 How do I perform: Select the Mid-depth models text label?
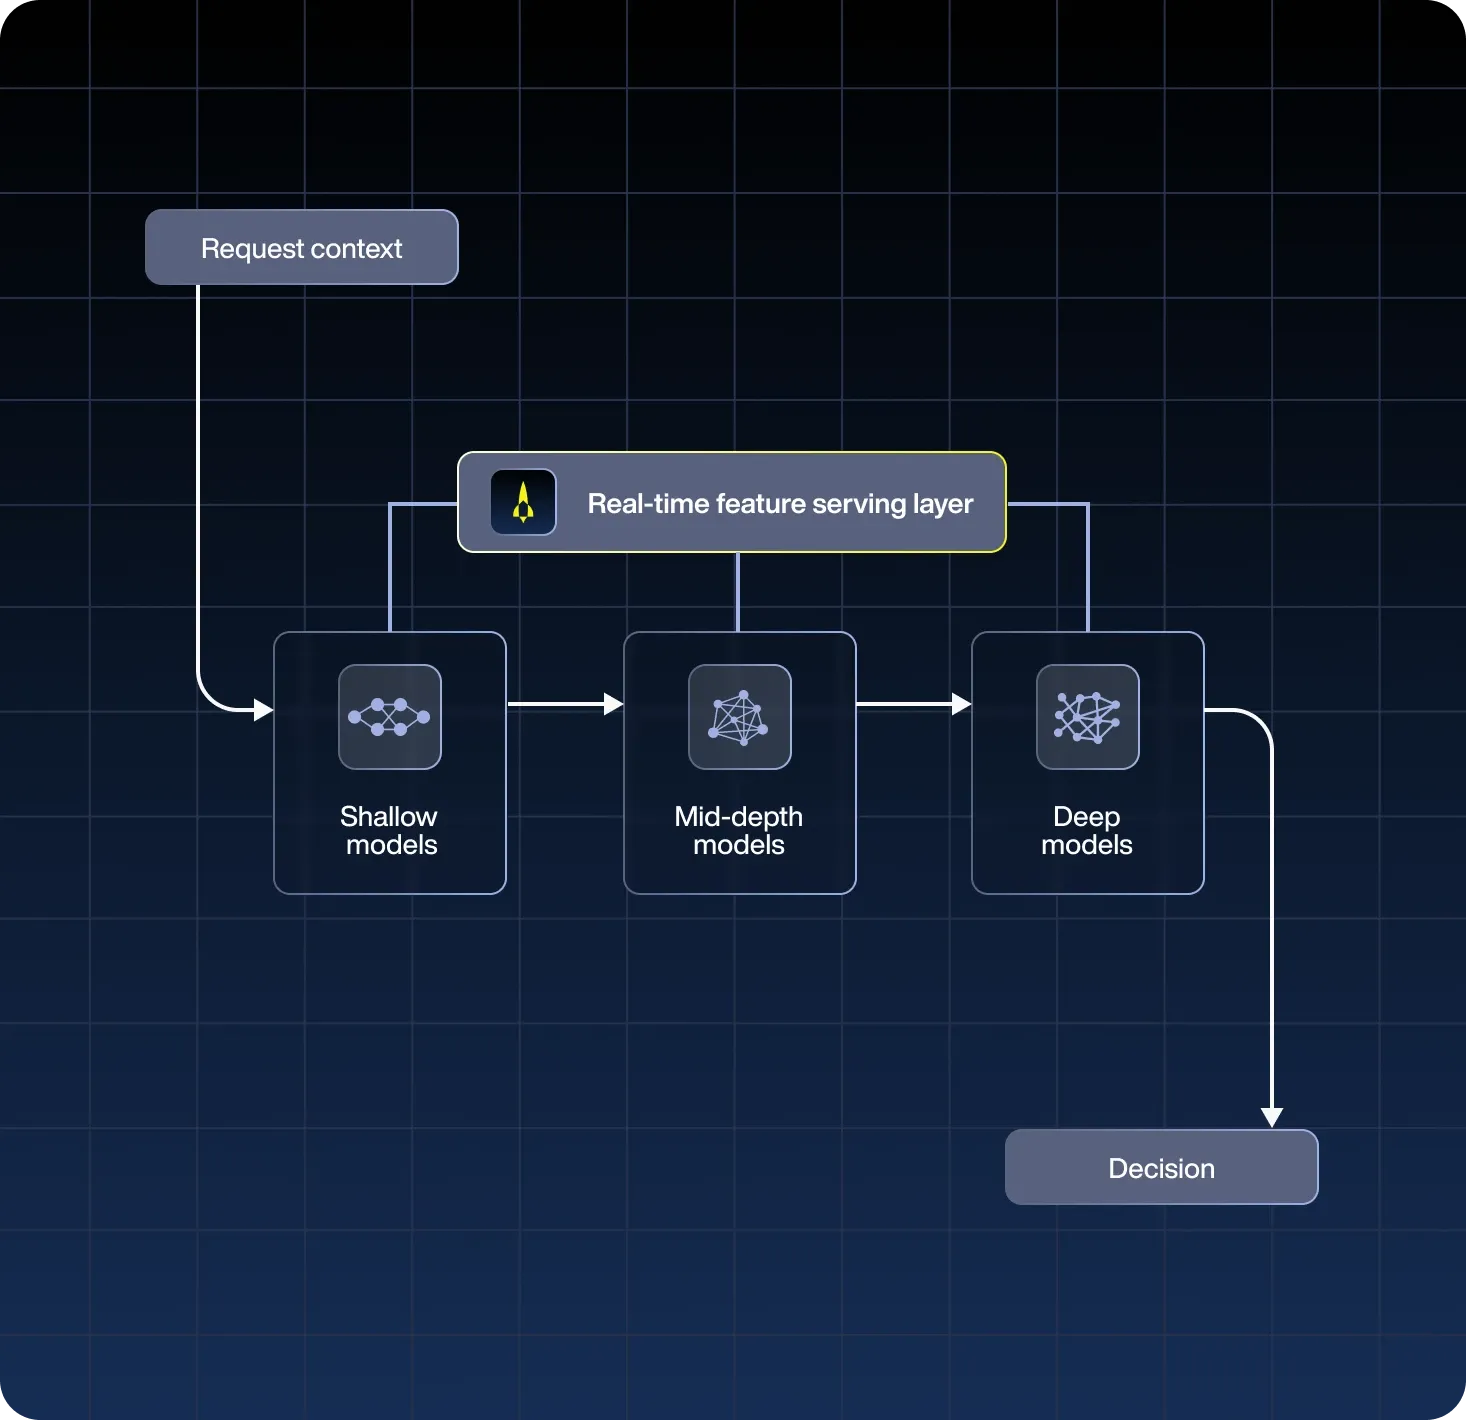pos(739,830)
